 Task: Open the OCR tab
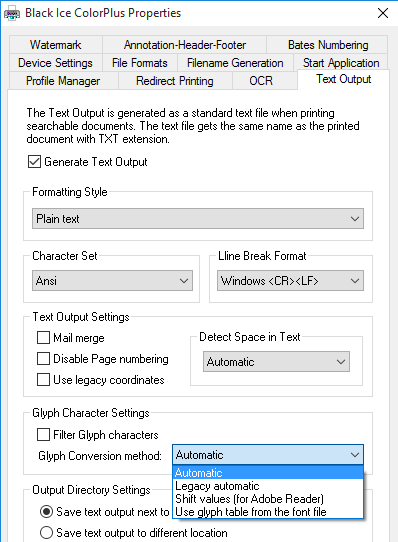click(x=261, y=81)
